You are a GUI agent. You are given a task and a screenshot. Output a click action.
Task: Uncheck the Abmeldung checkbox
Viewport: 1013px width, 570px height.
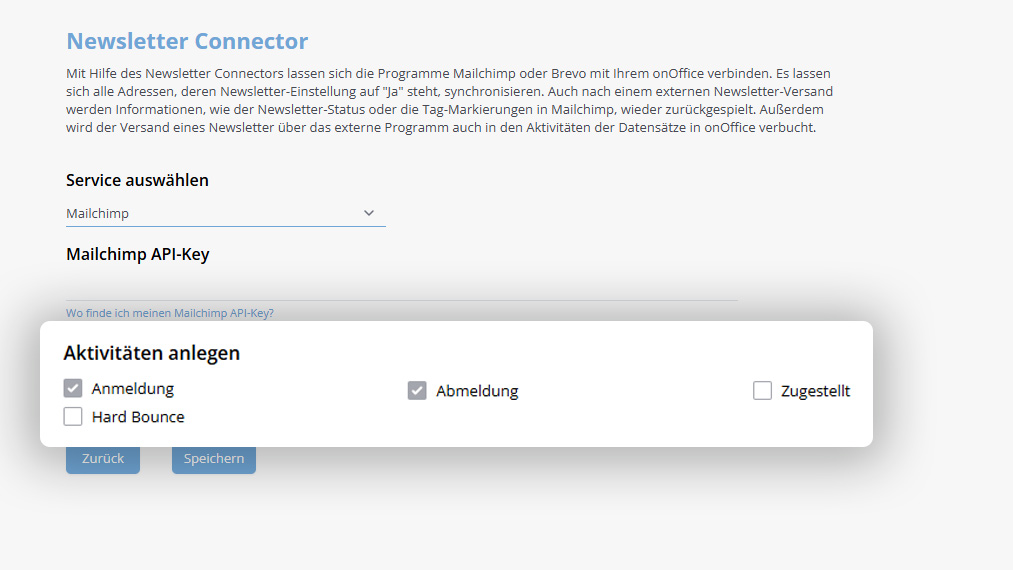tap(417, 391)
